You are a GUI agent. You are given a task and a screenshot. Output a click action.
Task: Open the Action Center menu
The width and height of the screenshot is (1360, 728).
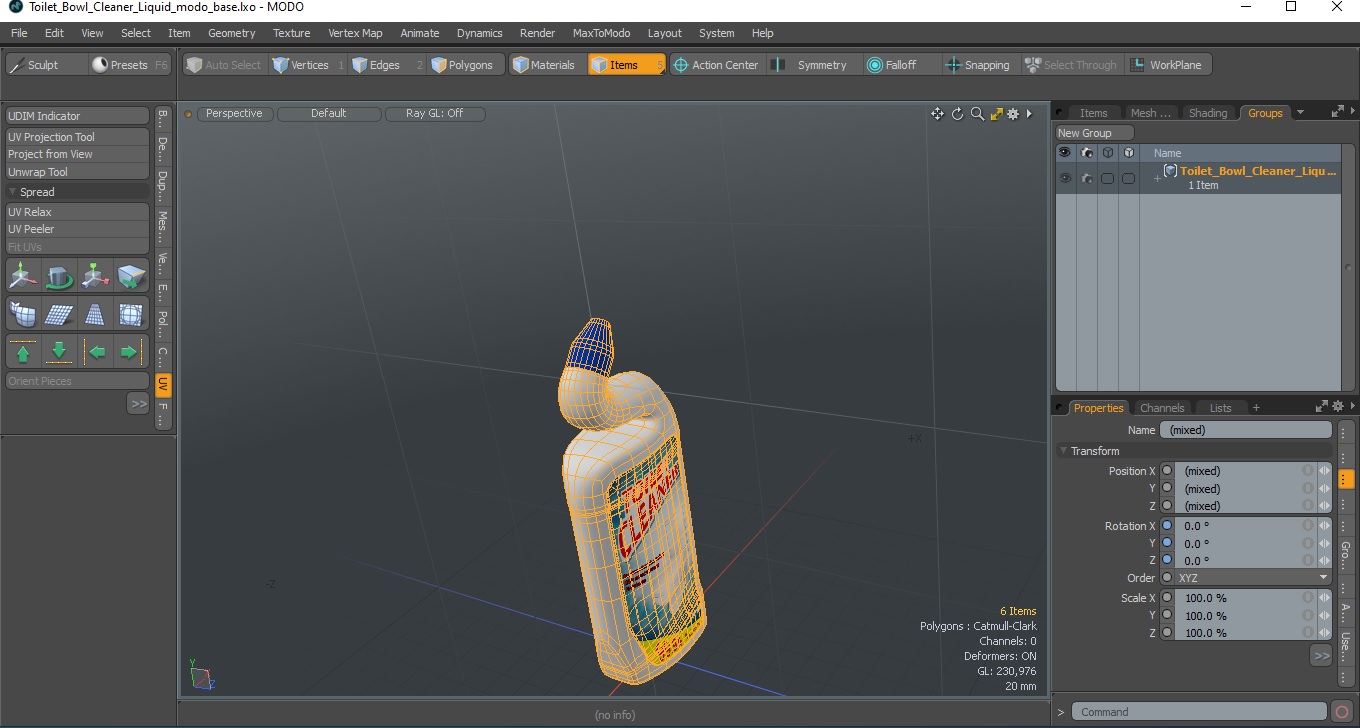[716, 65]
